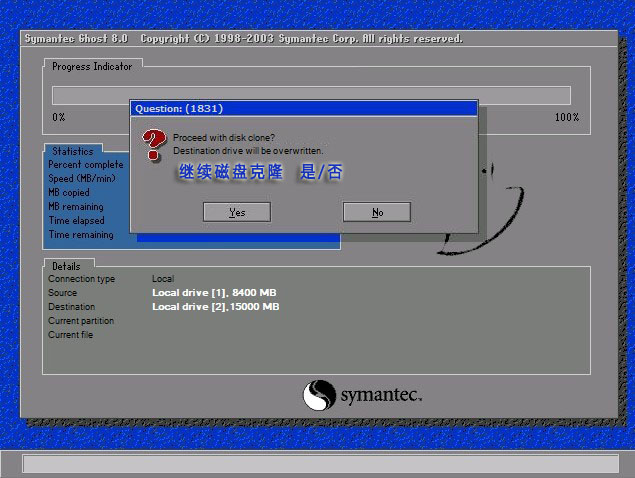Click the Percent complete statistic label
Image resolution: width=635 pixels, height=478 pixels.
86,164
